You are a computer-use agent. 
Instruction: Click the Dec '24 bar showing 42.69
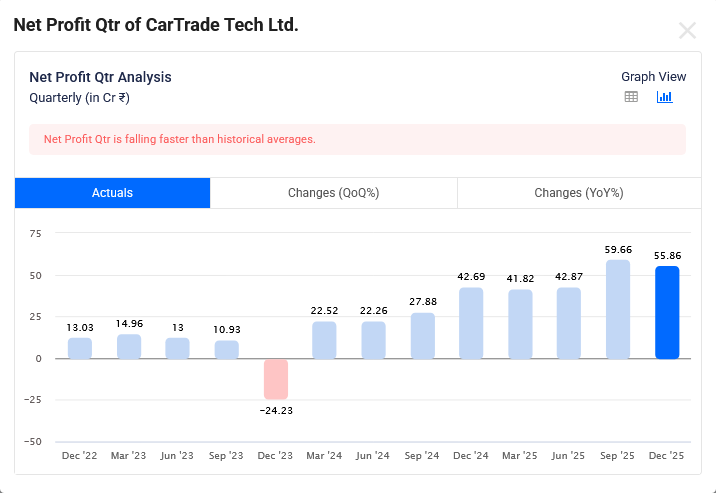pyautogui.click(x=471, y=323)
